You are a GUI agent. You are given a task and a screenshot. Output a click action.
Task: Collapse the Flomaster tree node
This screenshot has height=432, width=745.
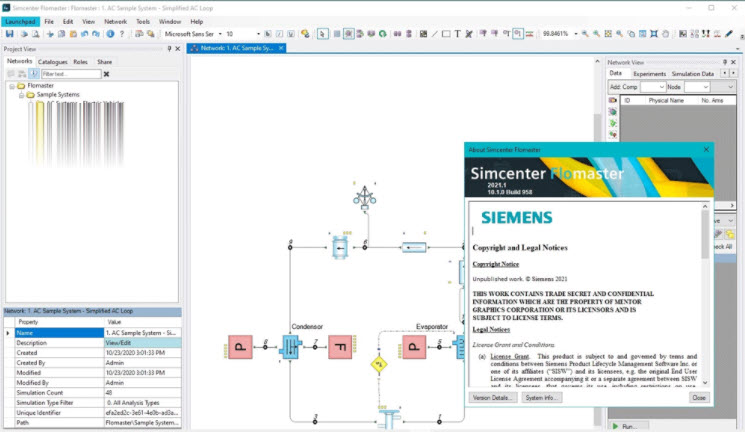pyautogui.click(x=12, y=86)
